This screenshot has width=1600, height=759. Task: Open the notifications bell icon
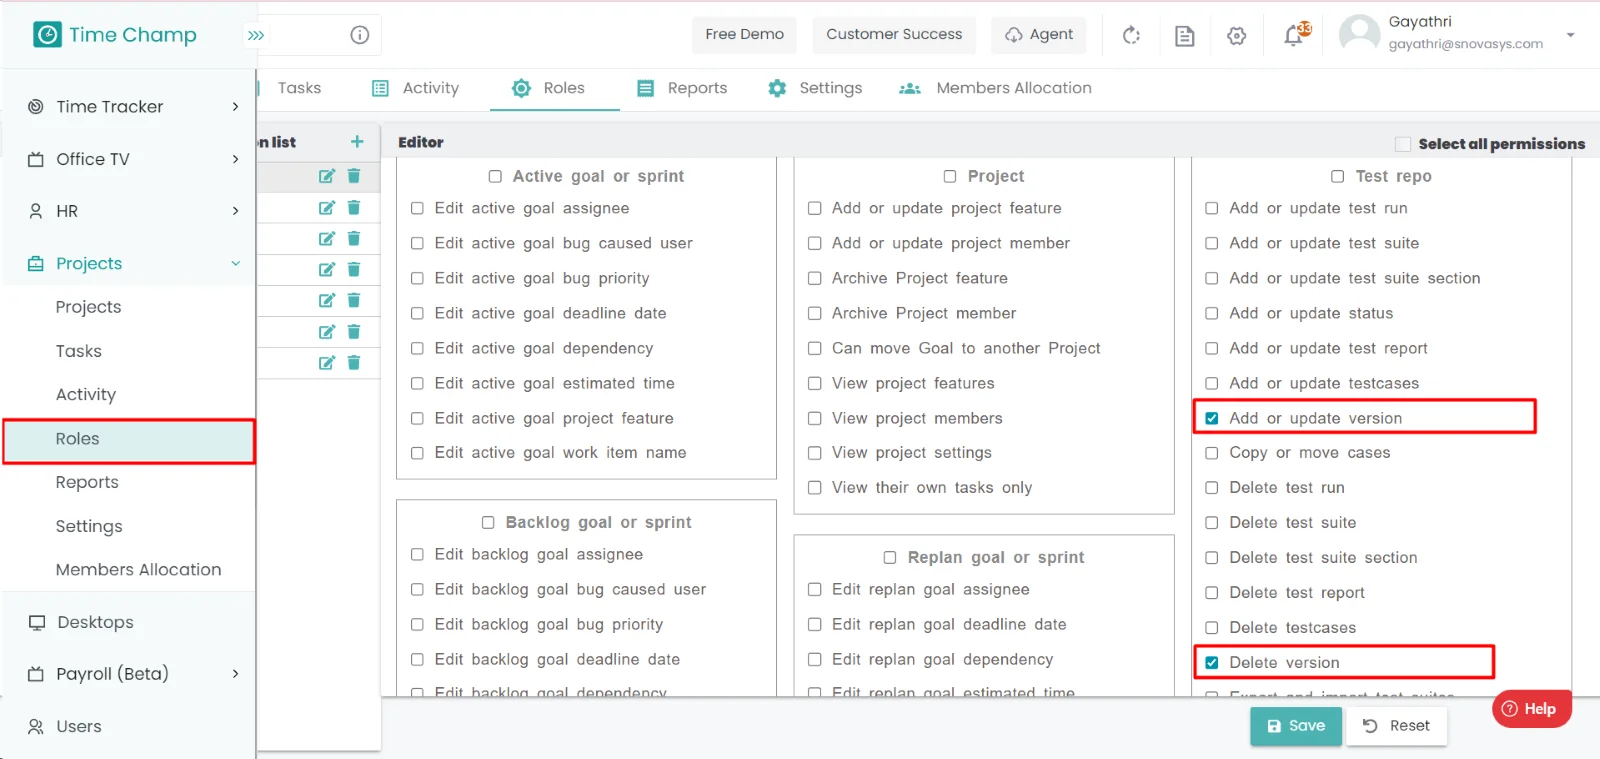[x=1296, y=34]
